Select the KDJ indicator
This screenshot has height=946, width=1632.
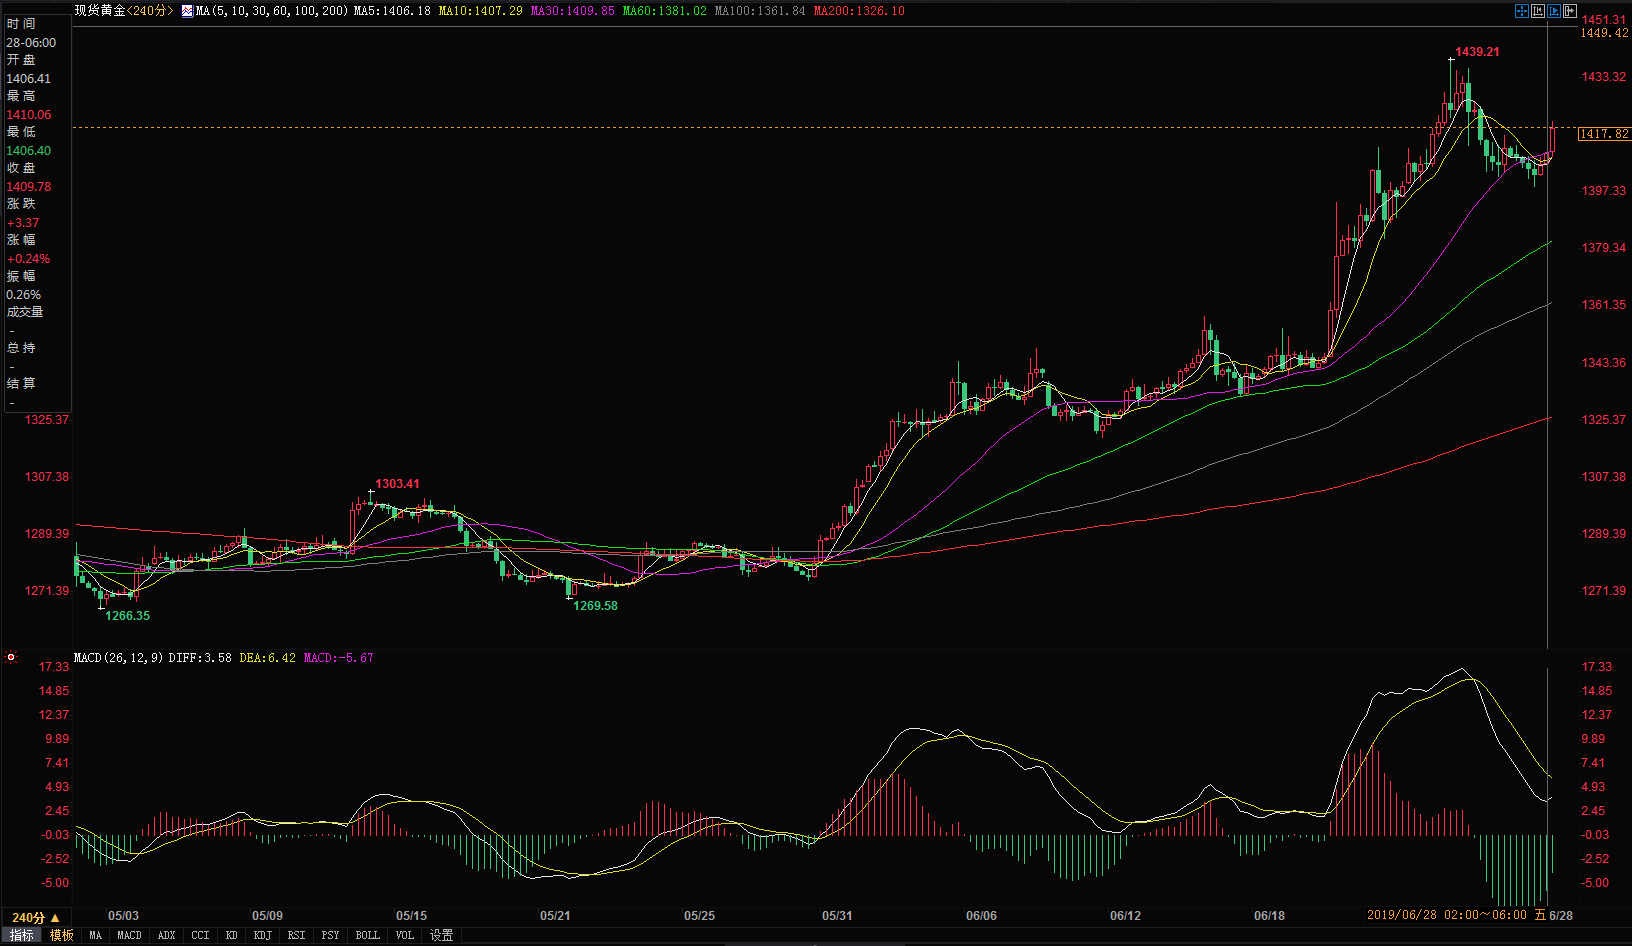click(x=262, y=935)
